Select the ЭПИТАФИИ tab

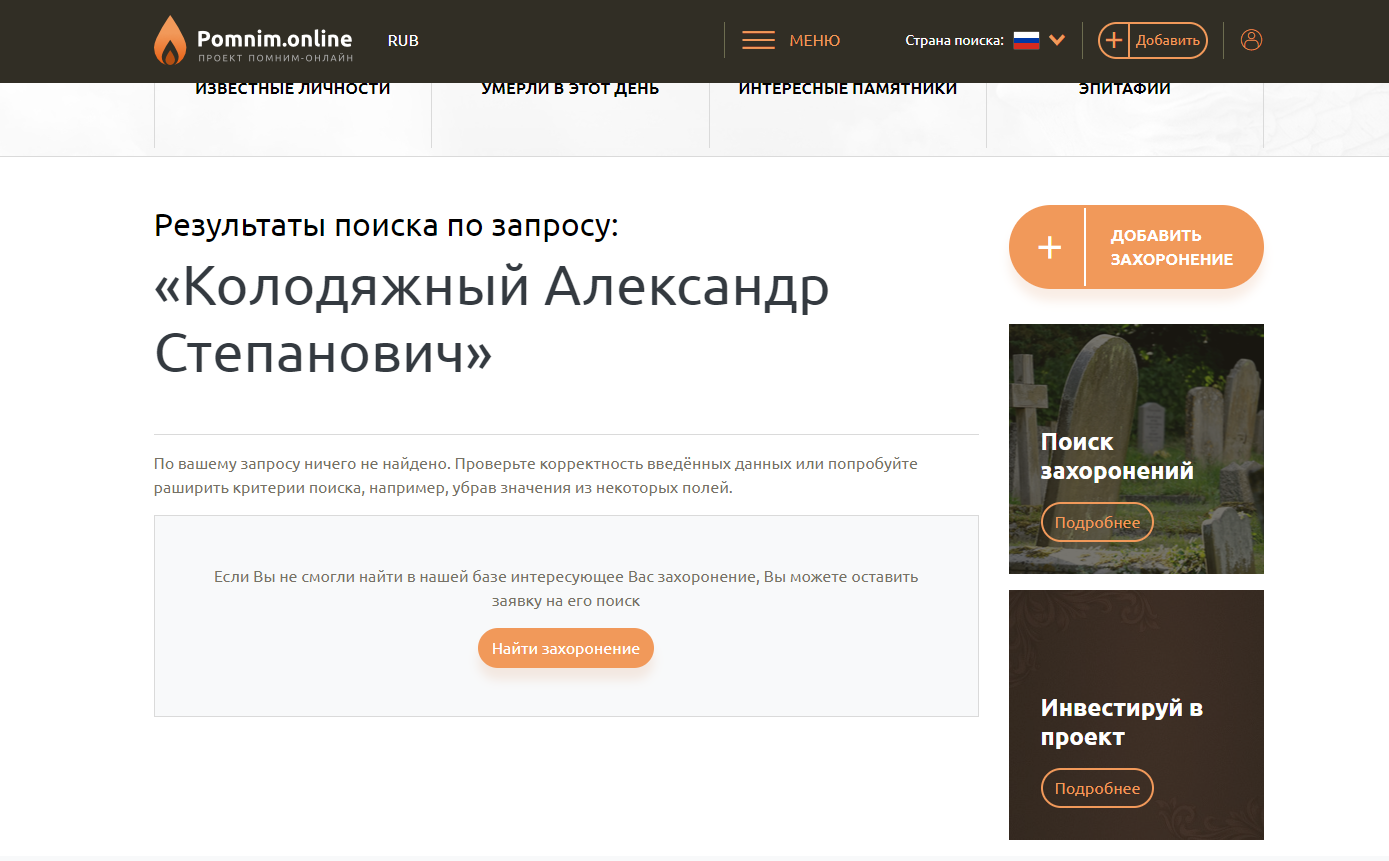(1125, 90)
